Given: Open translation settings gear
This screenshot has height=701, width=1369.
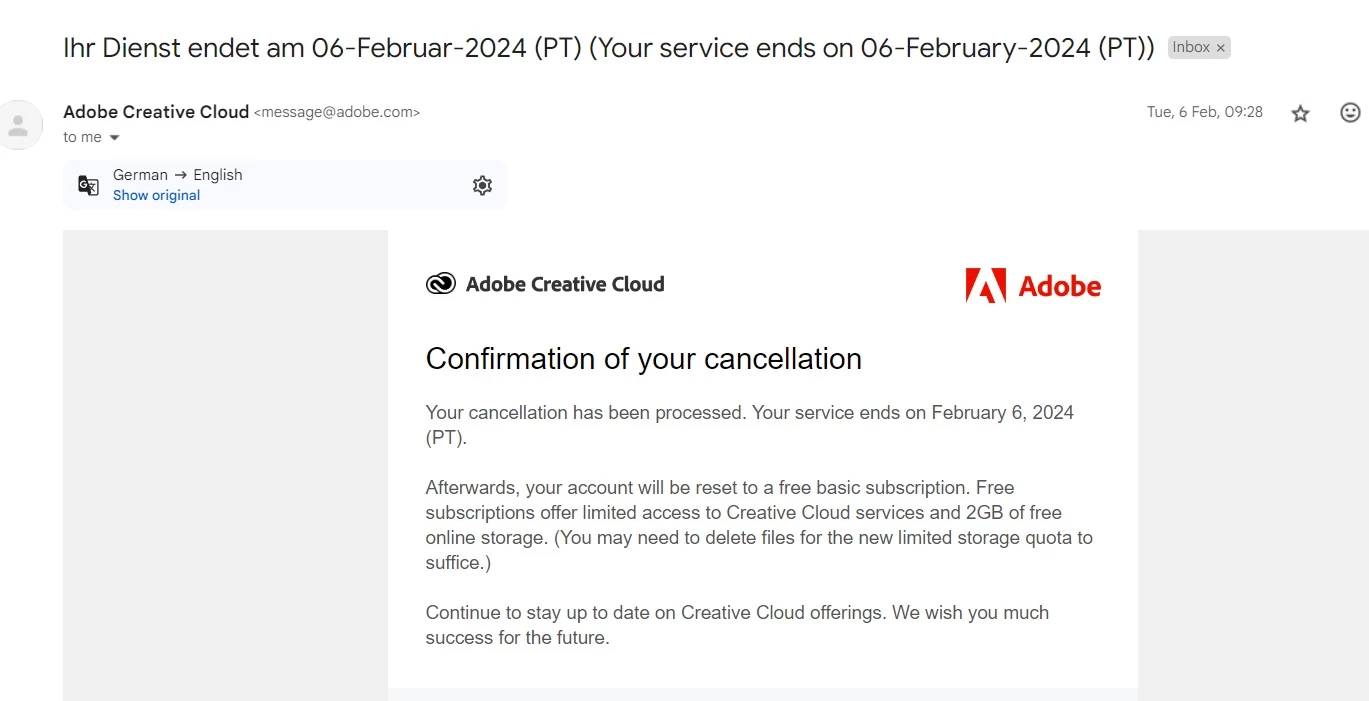Looking at the screenshot, I should click(482, 185).
